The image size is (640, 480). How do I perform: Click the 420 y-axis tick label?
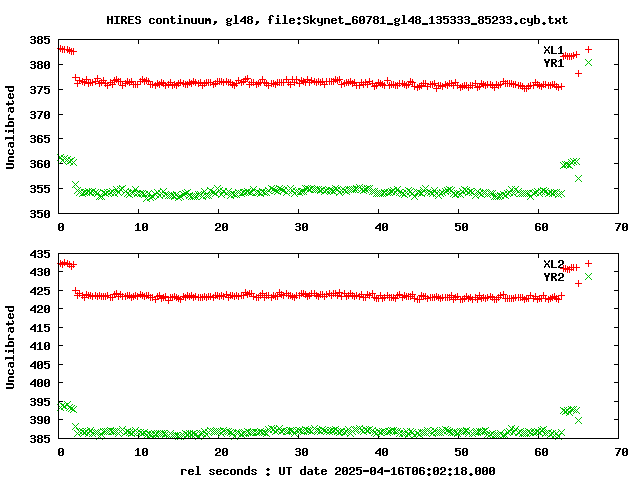pyautogui.click(x=40, y=309)
